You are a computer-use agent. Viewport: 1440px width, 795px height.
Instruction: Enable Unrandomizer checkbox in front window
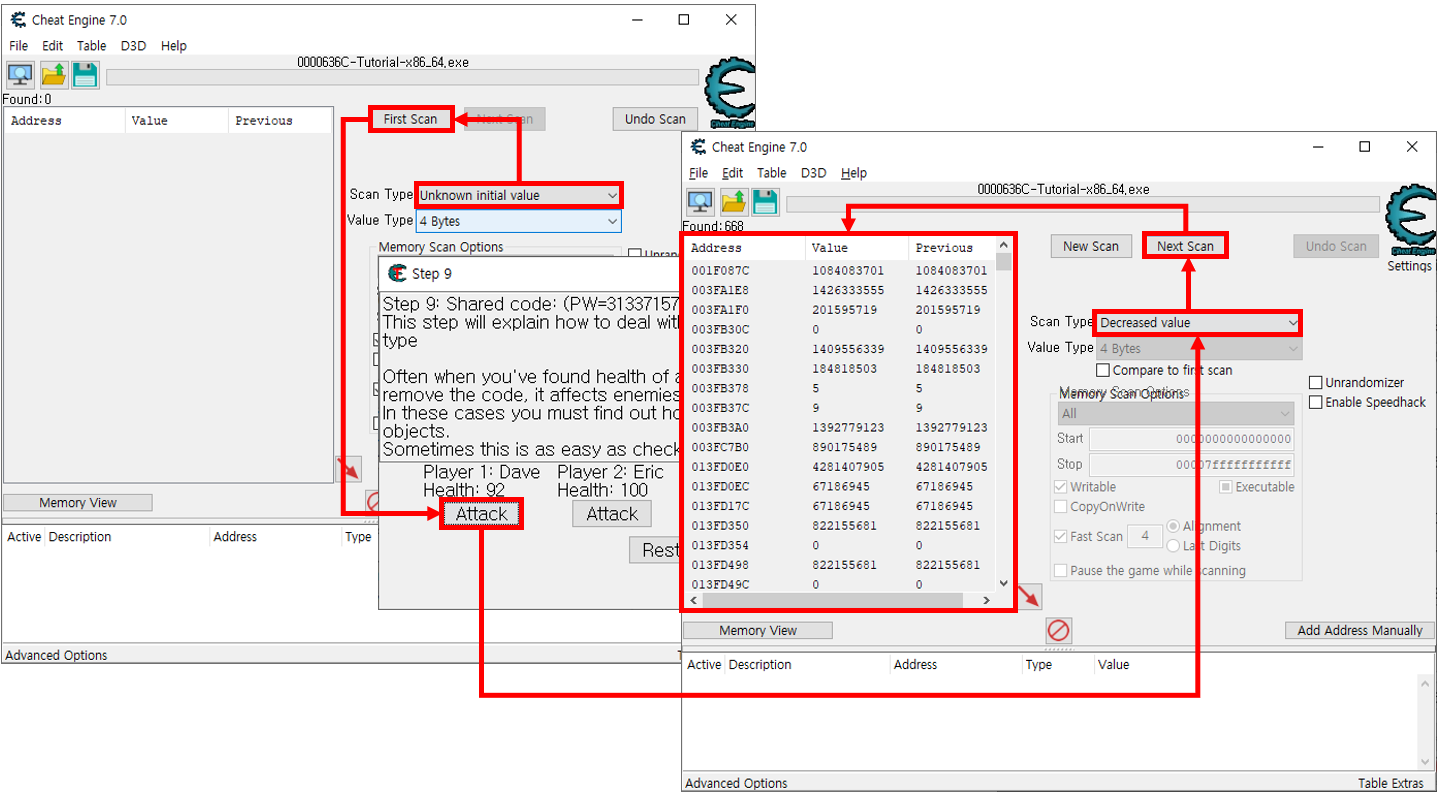[x=1316, y=382]
